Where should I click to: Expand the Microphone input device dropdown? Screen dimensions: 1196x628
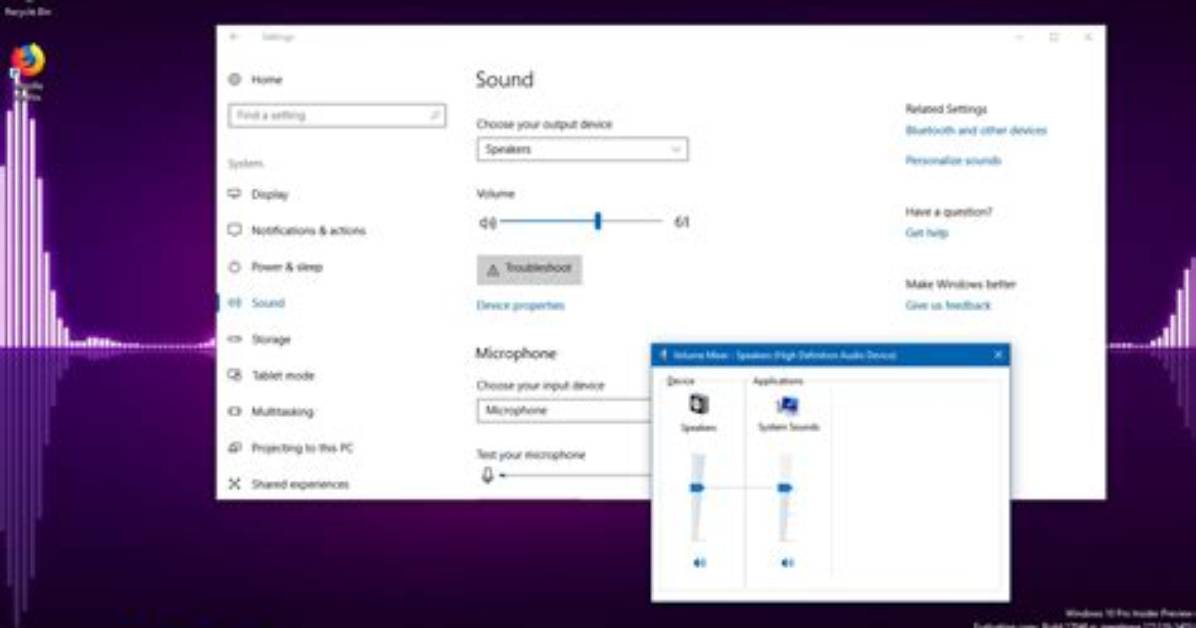pyautogui.click(x=564, y=411)
